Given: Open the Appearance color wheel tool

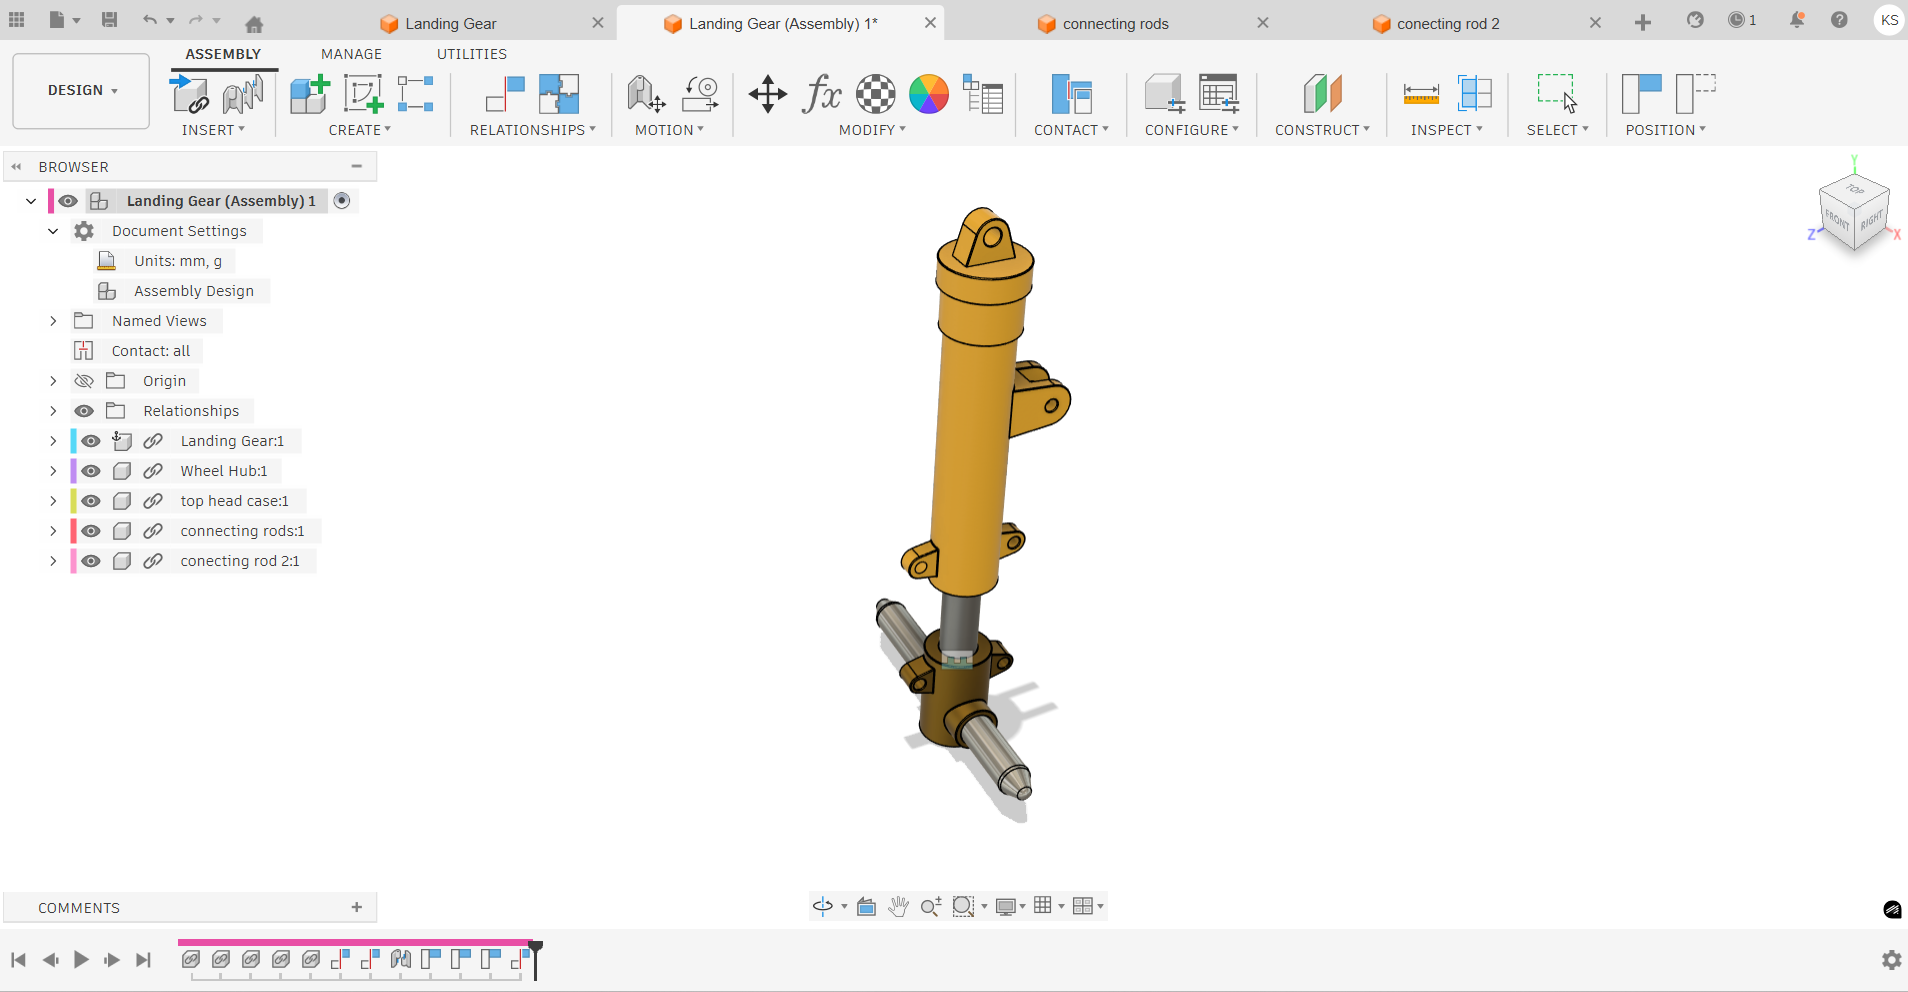Looking at the screenshot, I should point(928,95).
